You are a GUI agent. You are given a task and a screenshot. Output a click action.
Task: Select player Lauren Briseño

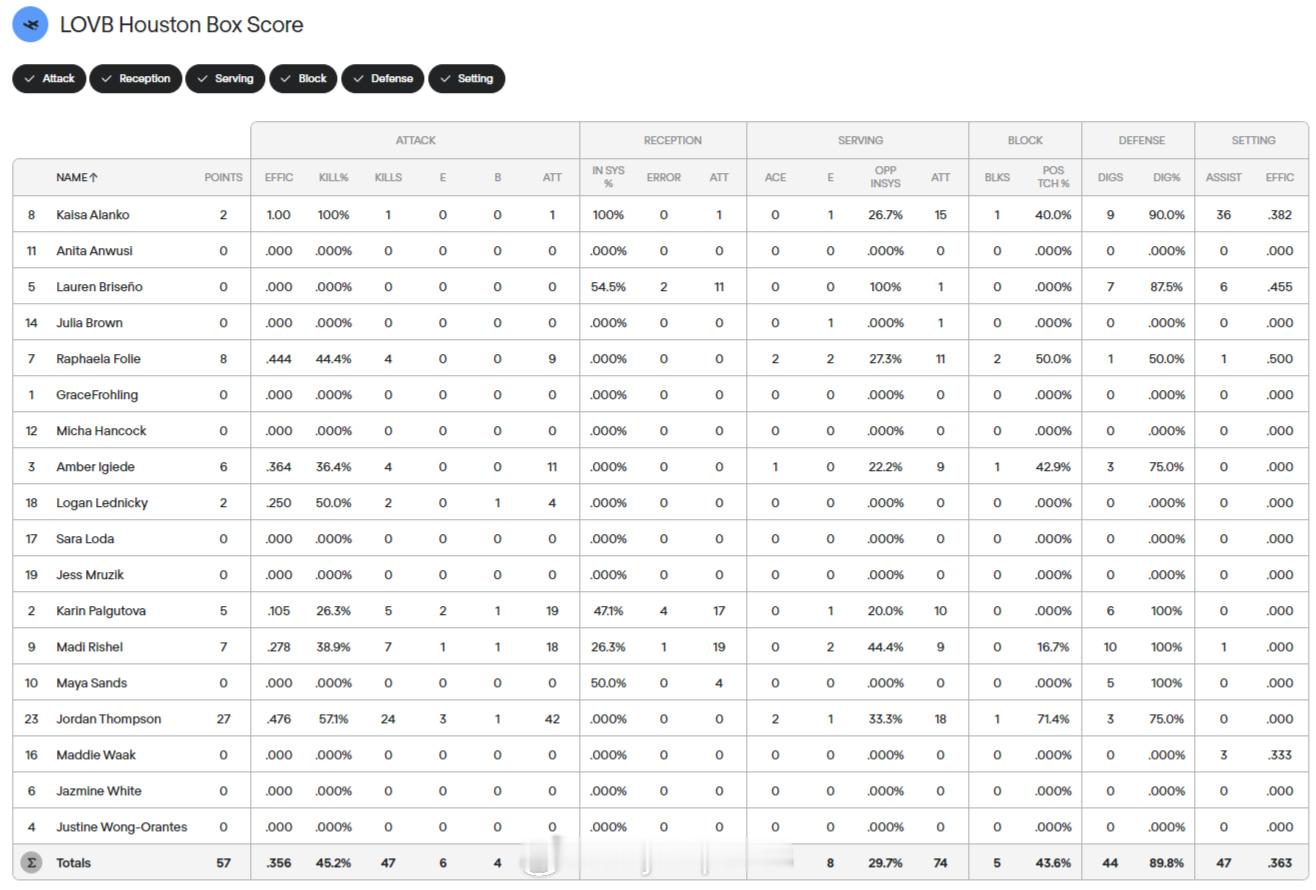[99, 287]
